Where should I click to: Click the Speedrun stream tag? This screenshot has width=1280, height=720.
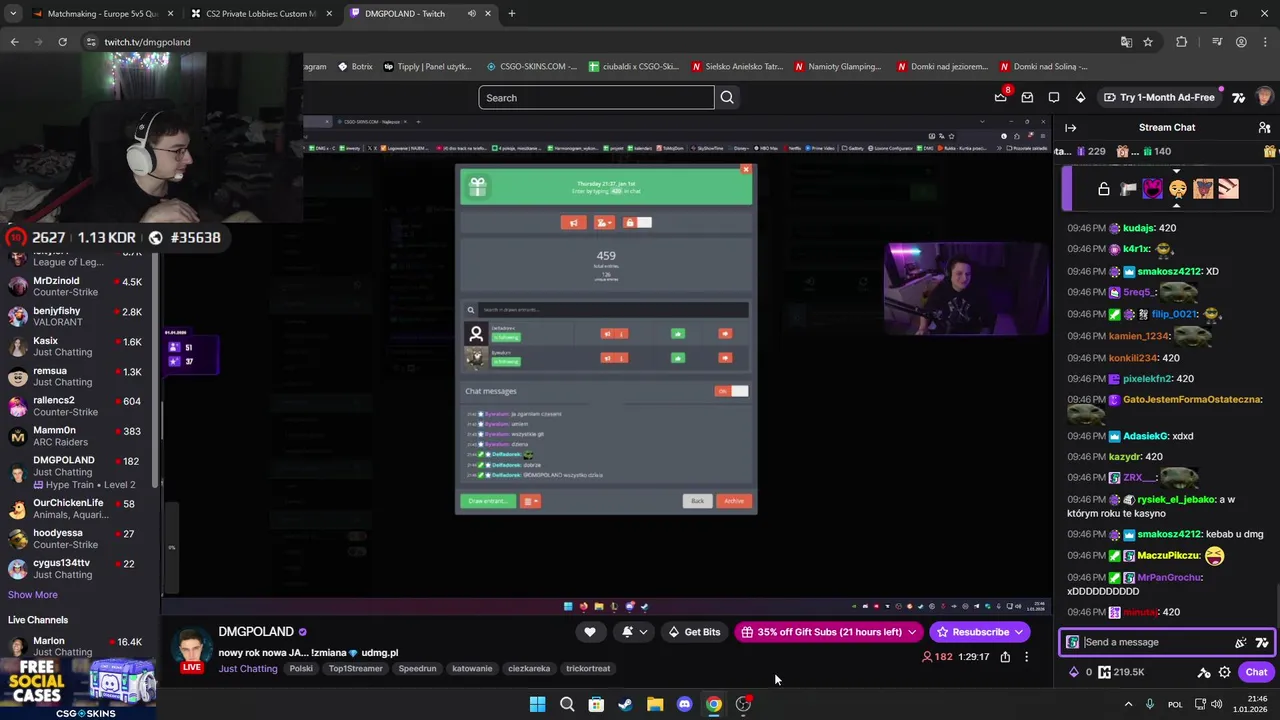click(417, 669)
